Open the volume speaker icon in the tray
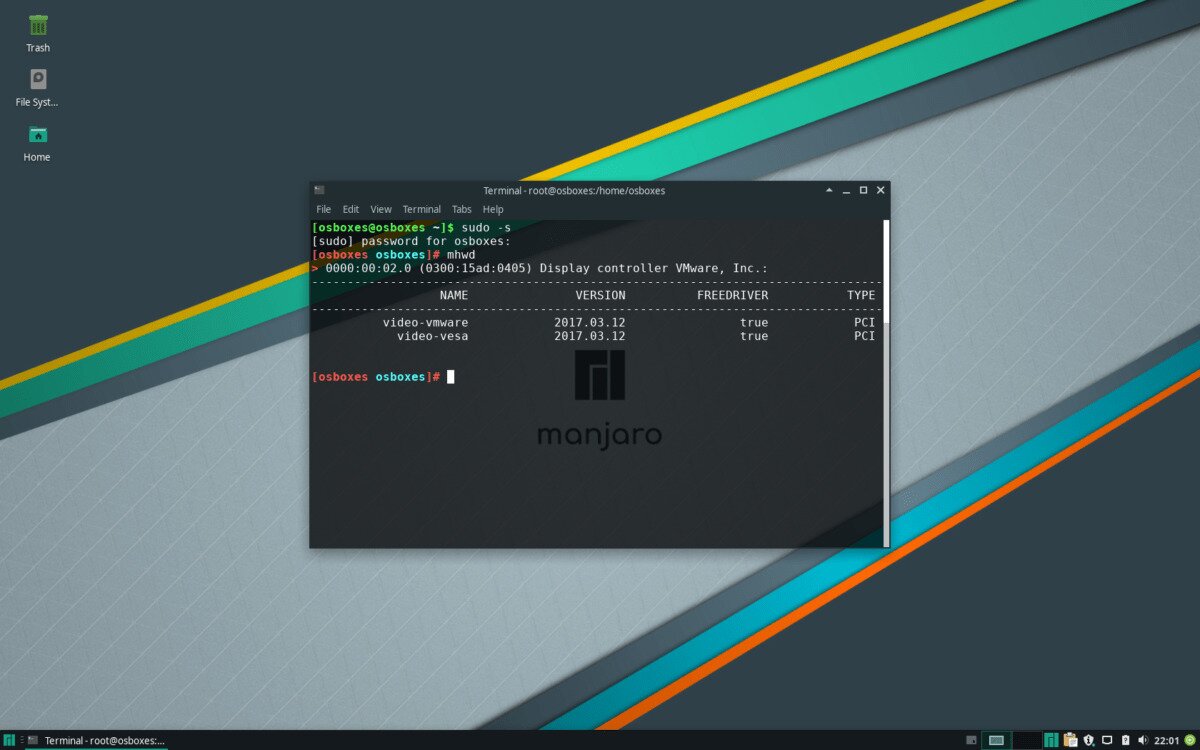The image size is (1200, 750). [1143, 740]
